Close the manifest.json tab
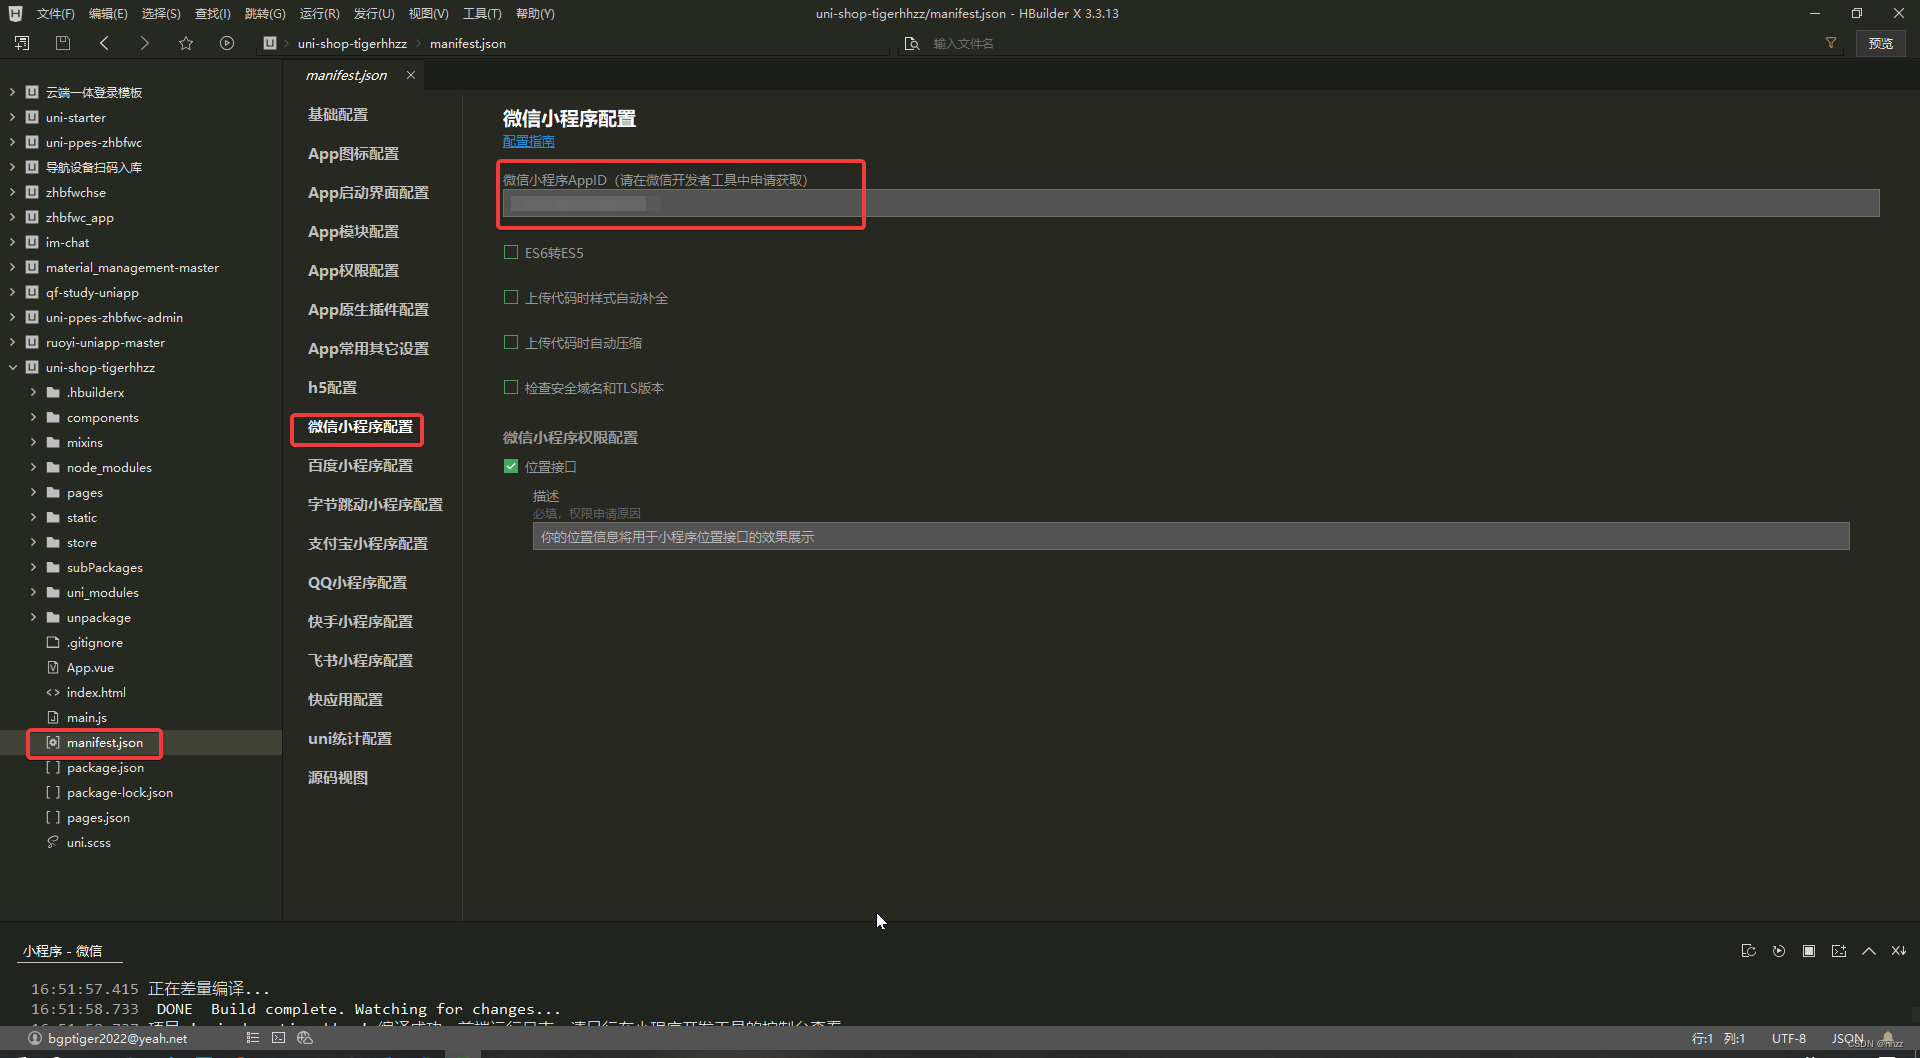The height and width of the screenshot is (1058, 1920). click(x=411, y=75)
